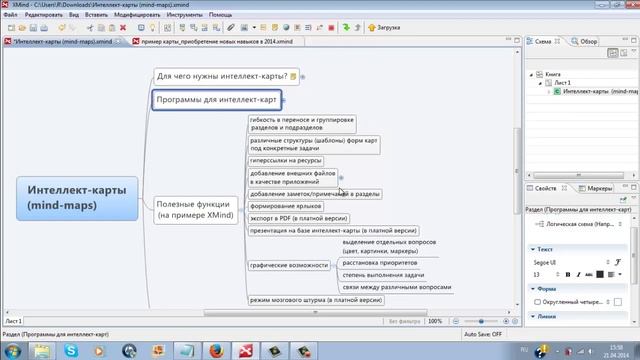Open Инструменты menu

pyautogui.click(x=184, y=15)
